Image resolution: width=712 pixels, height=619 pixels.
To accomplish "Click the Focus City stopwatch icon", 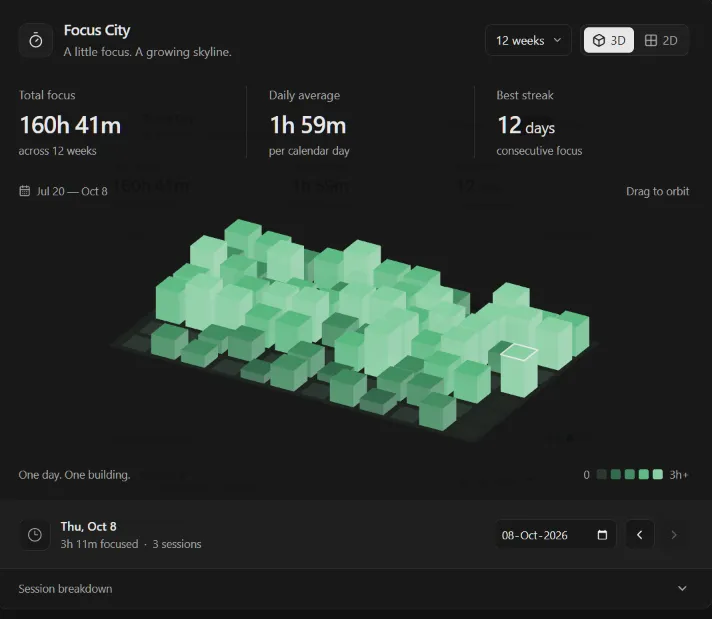I will click(x=35, y=40).
